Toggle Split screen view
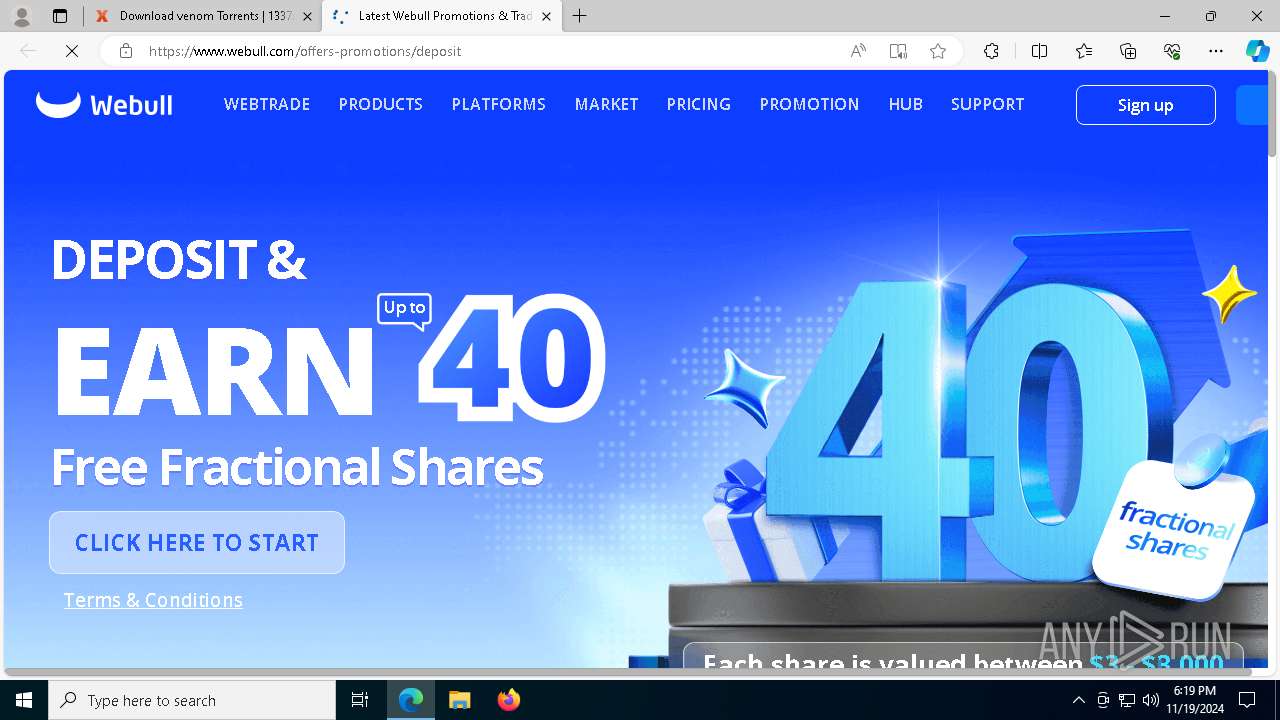The image size is (1280, 720). tap(1039, 51)
